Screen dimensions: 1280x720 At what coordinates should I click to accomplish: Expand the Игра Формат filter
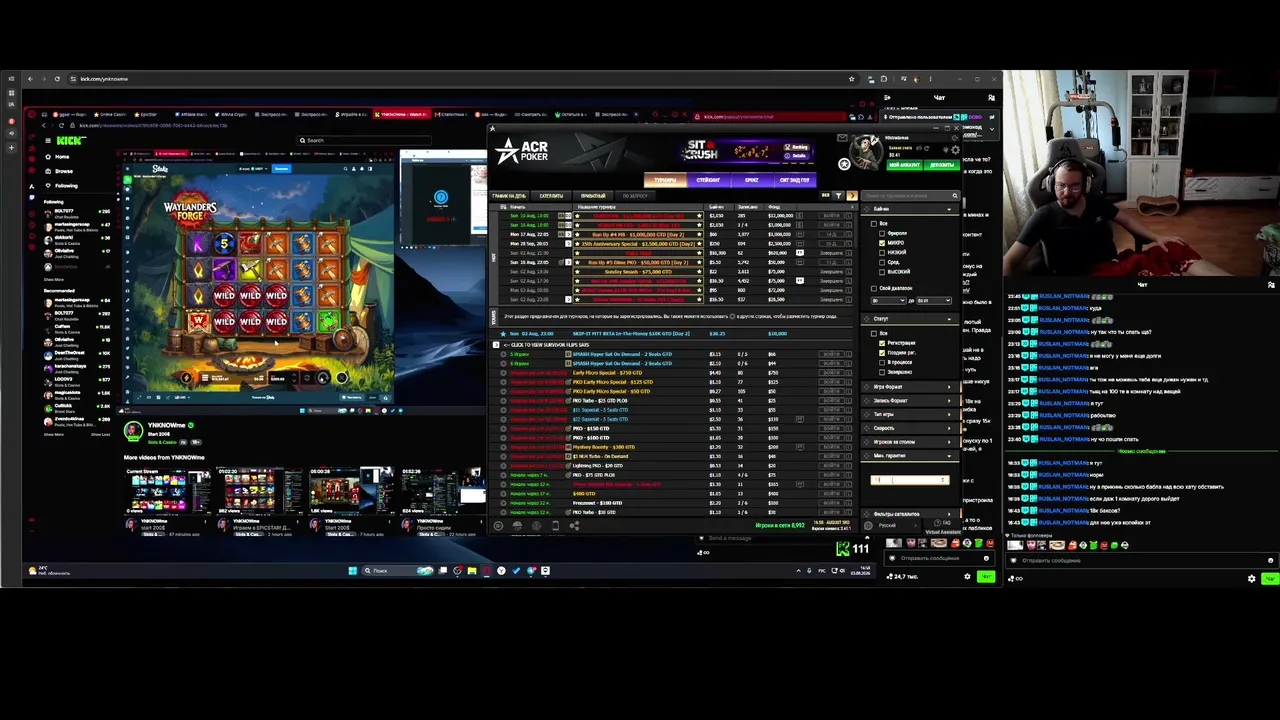[x=912, y=386]
